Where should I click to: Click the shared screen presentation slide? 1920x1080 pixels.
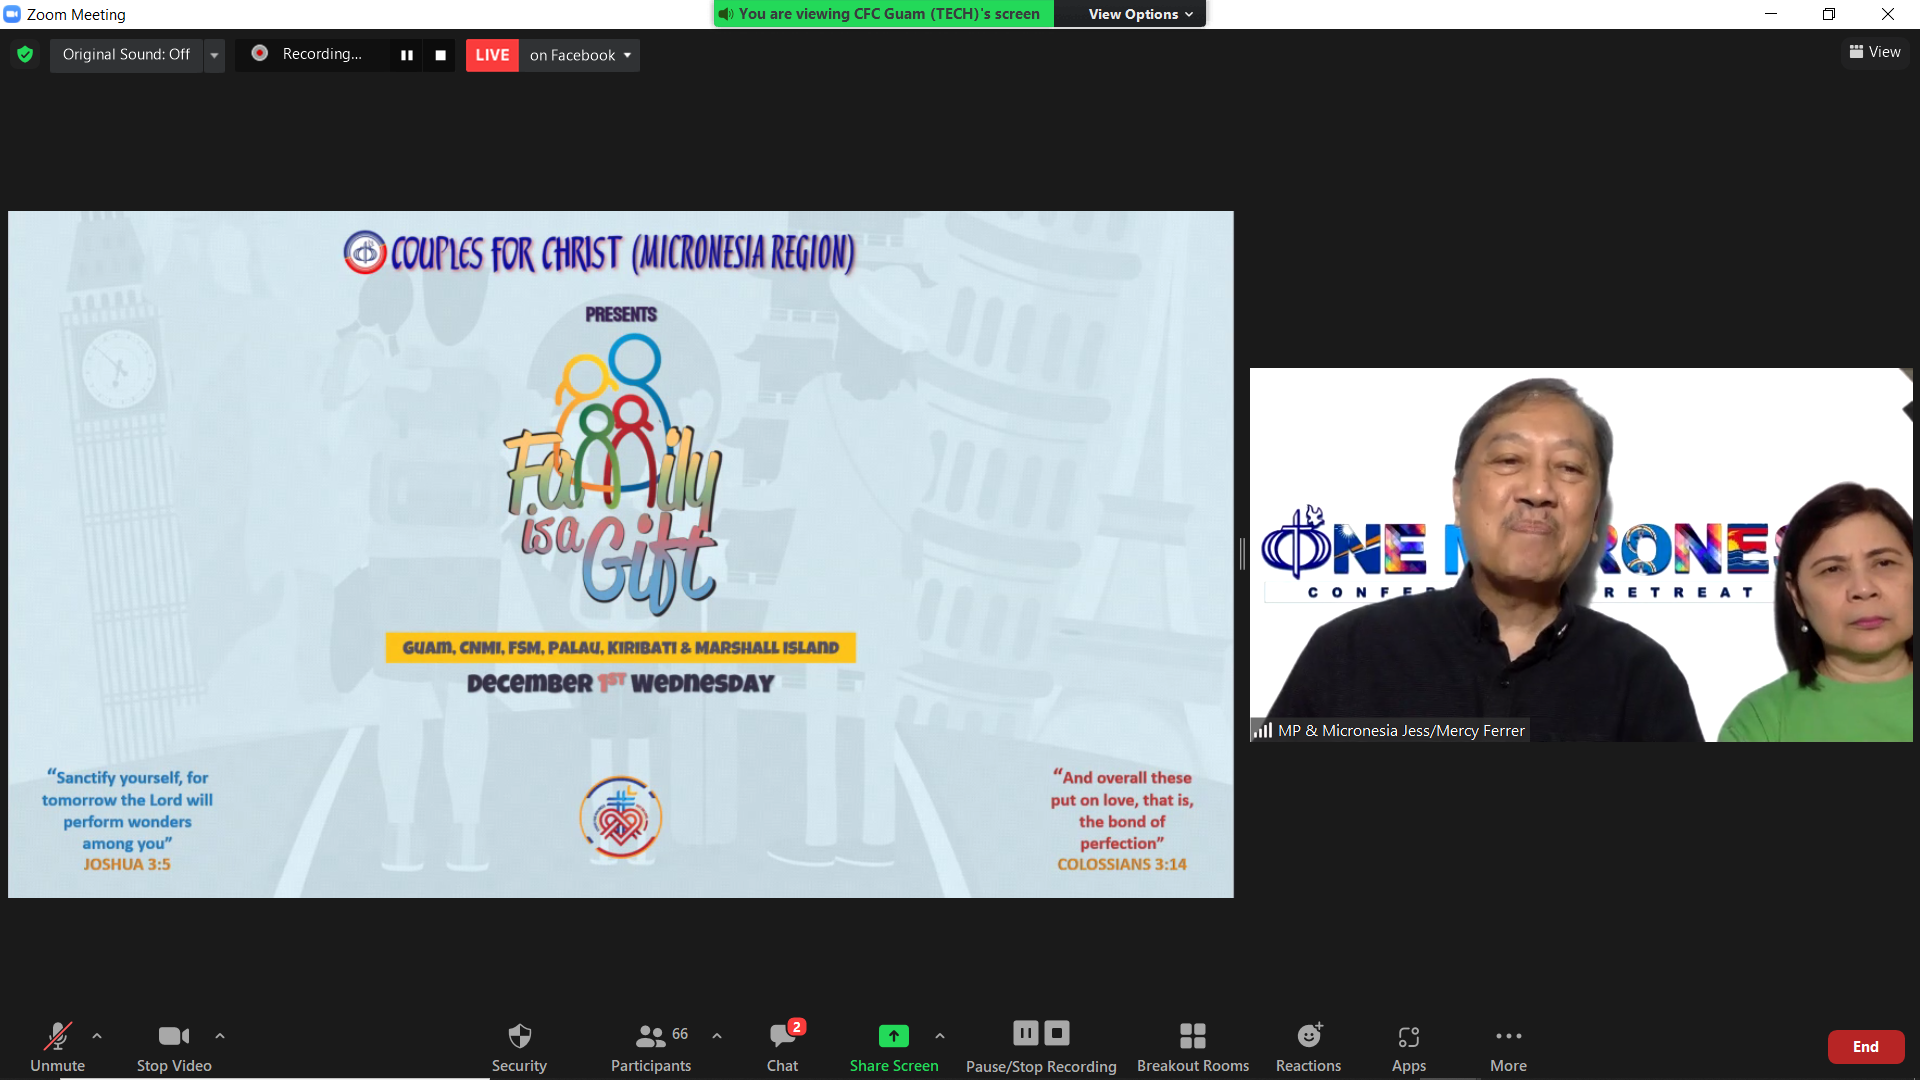point(621,554)
